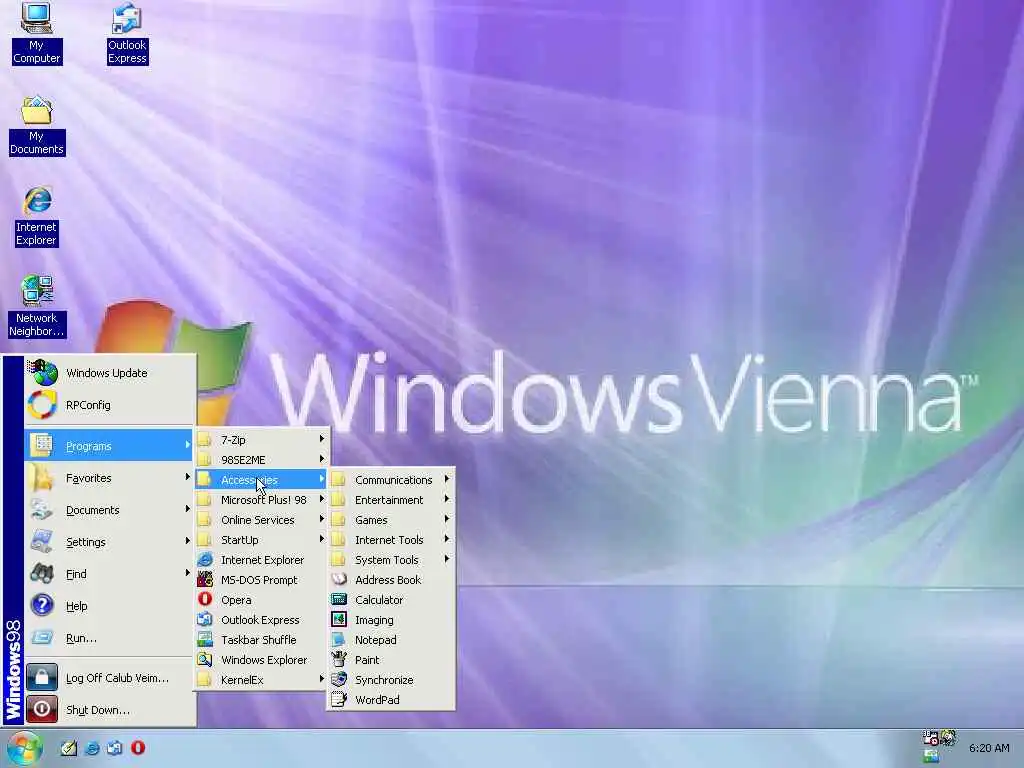Expand the Games submenu arrow

point(447,519)
